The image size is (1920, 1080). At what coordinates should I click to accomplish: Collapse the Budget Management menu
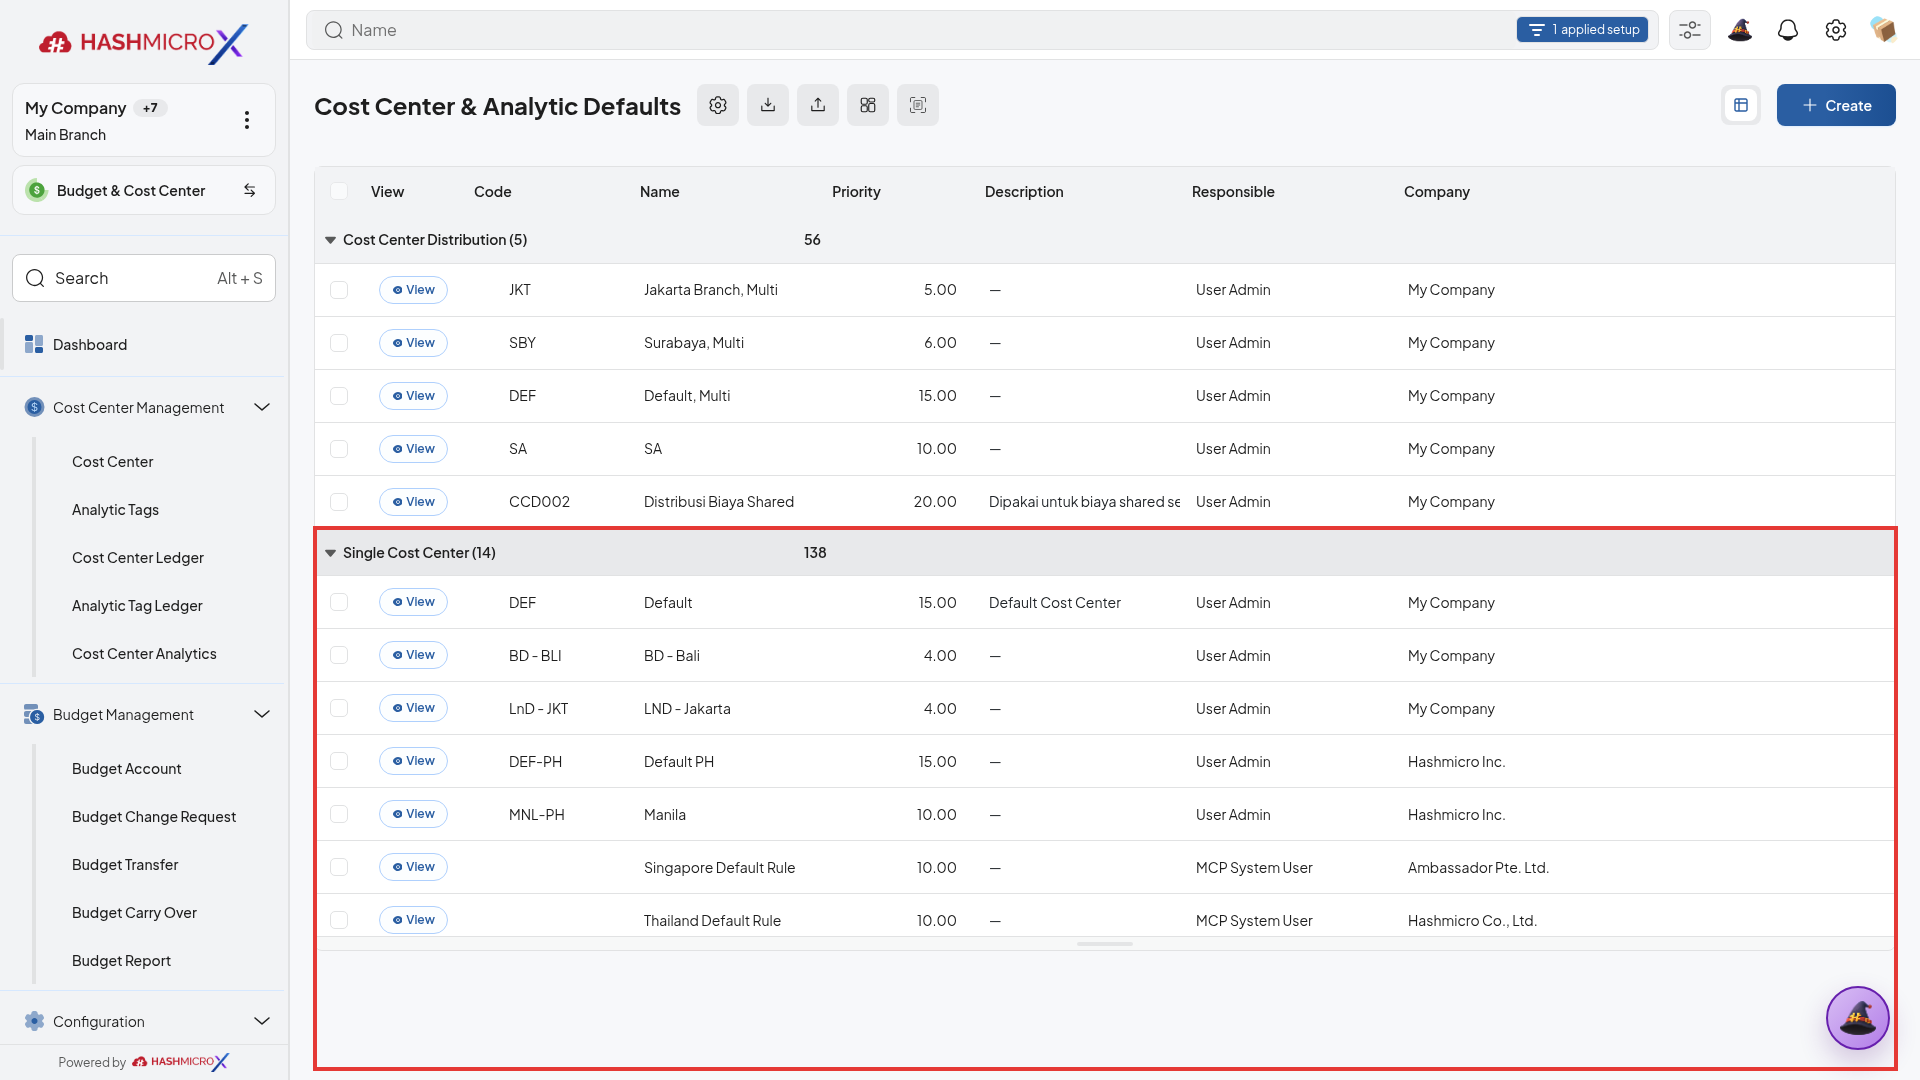click(x=262, y=714)
